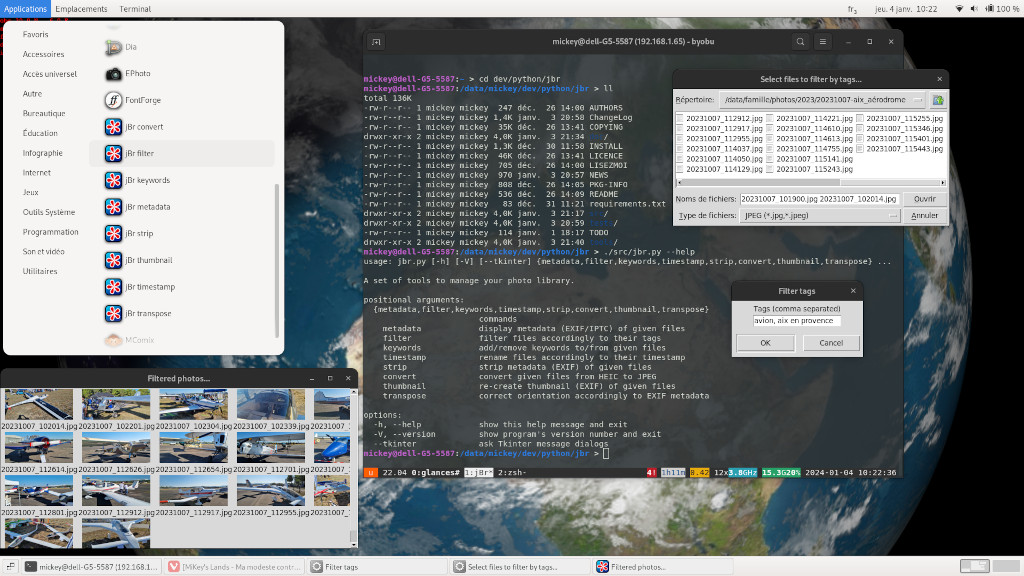Click the battery 100 % indicator

[1002, 8]
